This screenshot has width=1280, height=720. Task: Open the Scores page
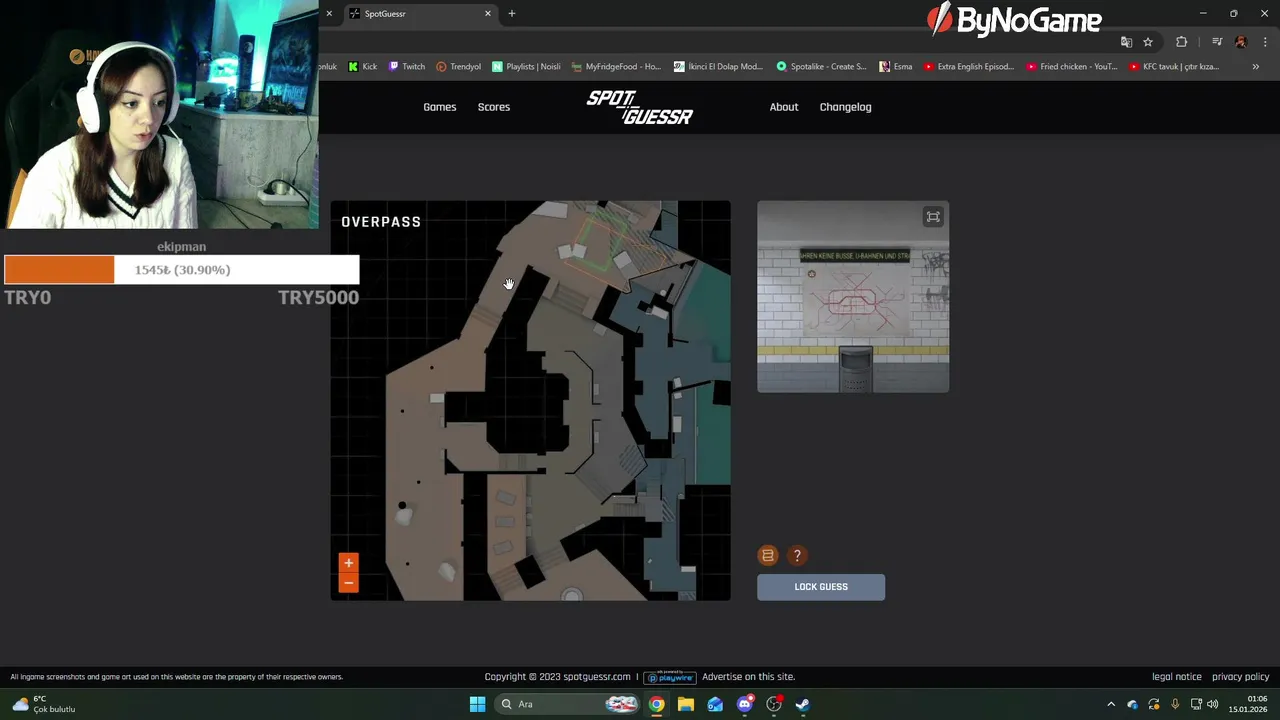494,107
